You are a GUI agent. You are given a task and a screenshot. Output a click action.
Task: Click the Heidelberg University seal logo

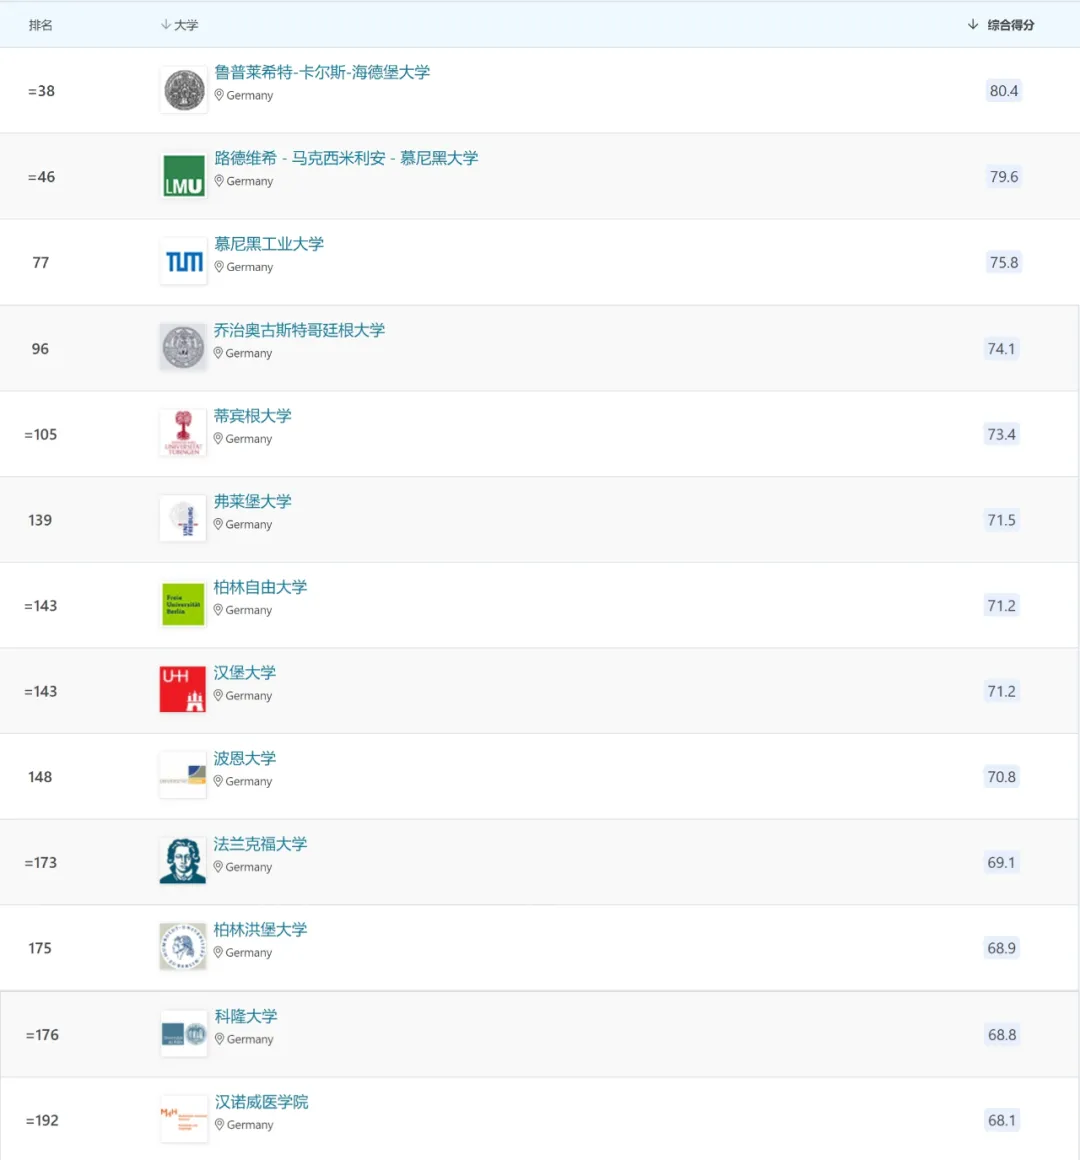[184, 91]
